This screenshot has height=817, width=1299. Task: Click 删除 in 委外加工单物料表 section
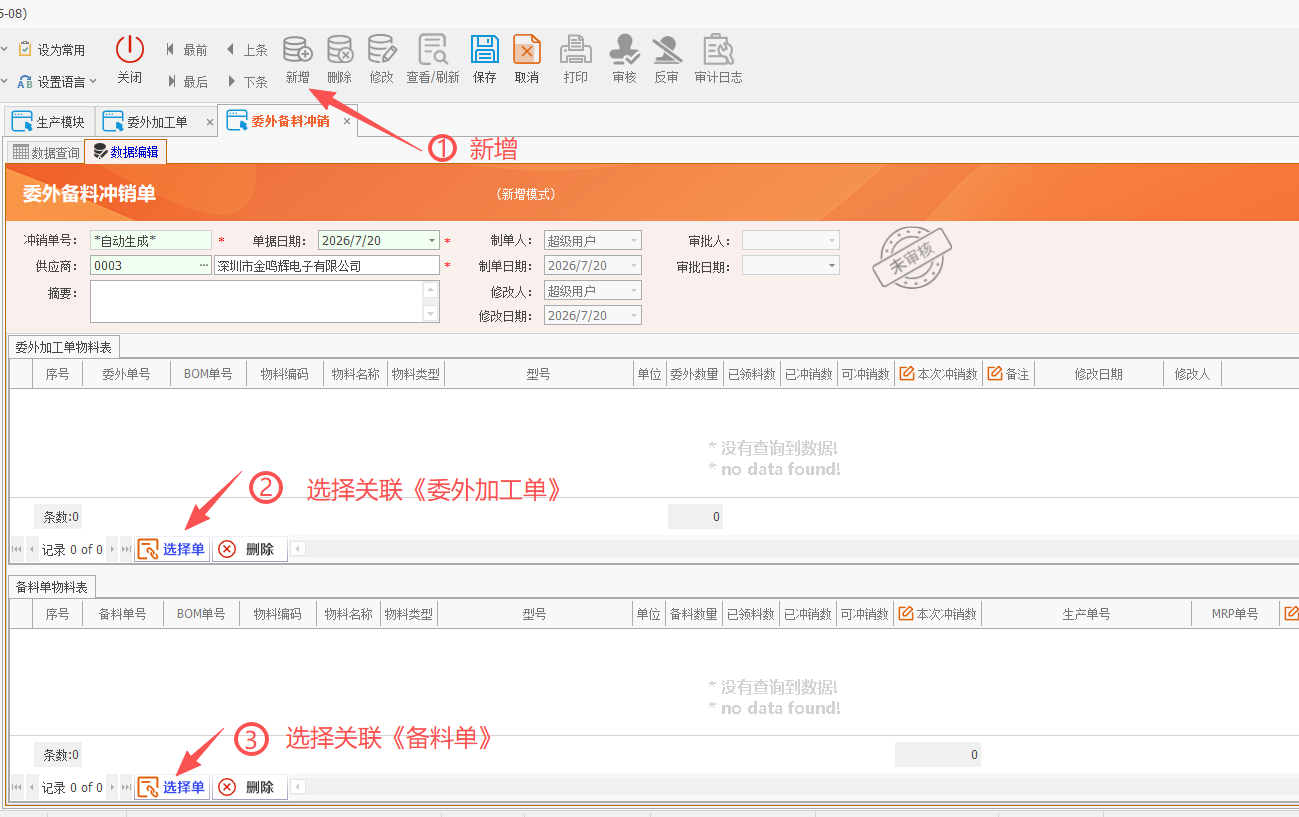(x=249, y=549)
